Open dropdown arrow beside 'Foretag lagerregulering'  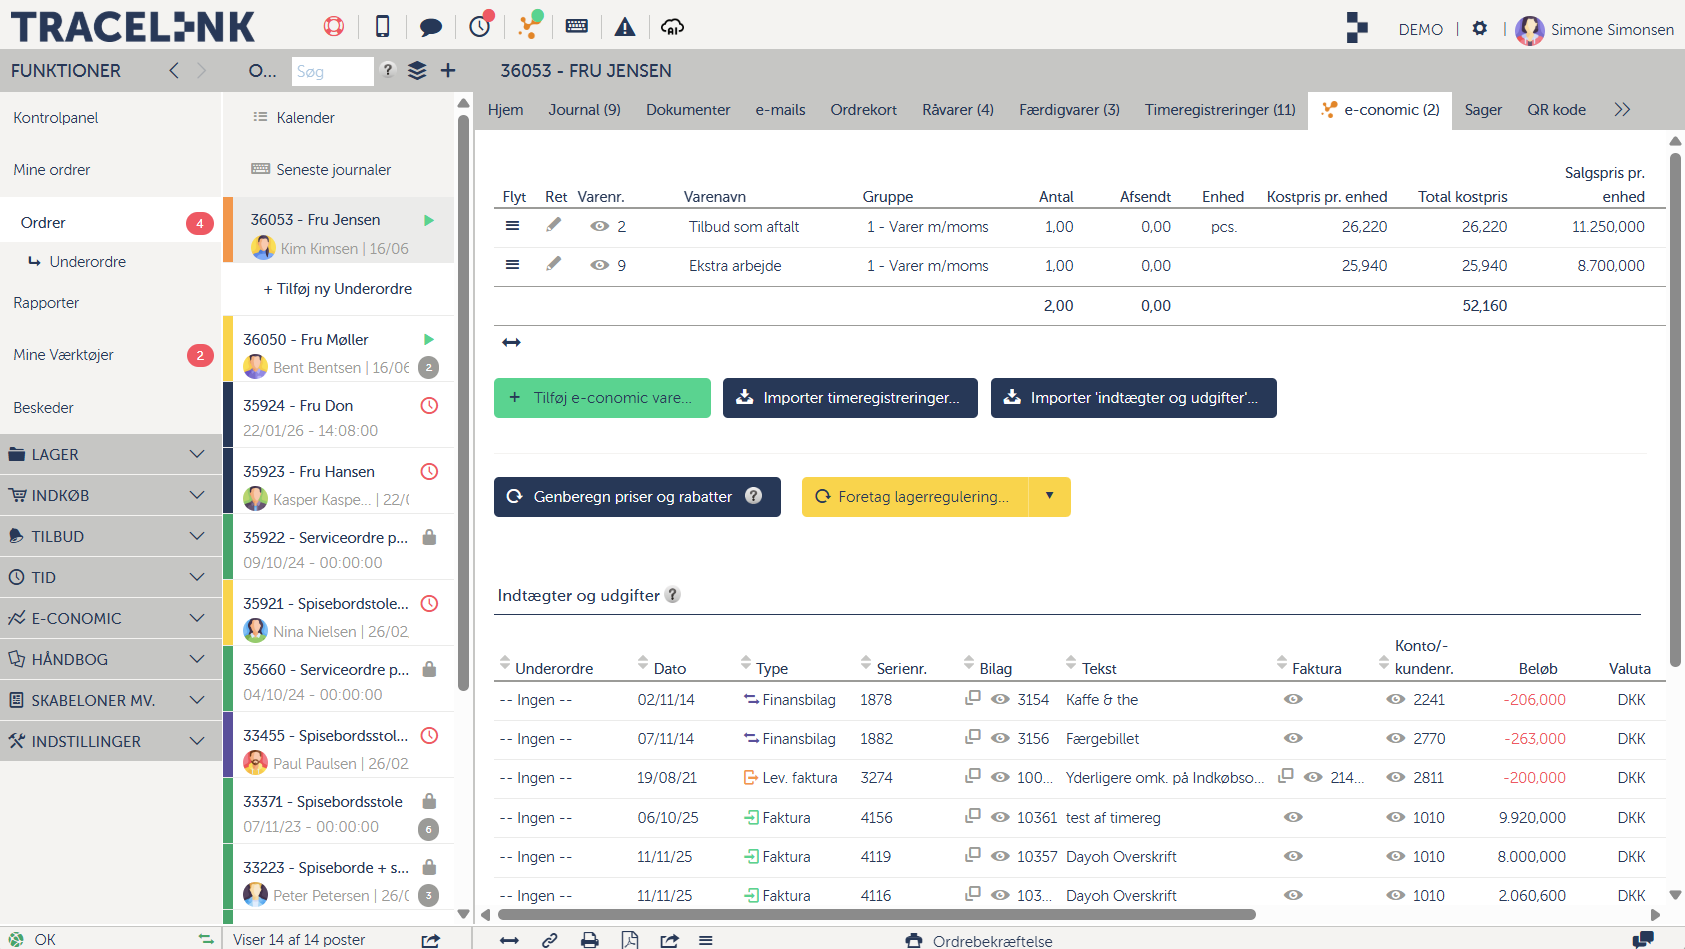tap(1049, 497)
